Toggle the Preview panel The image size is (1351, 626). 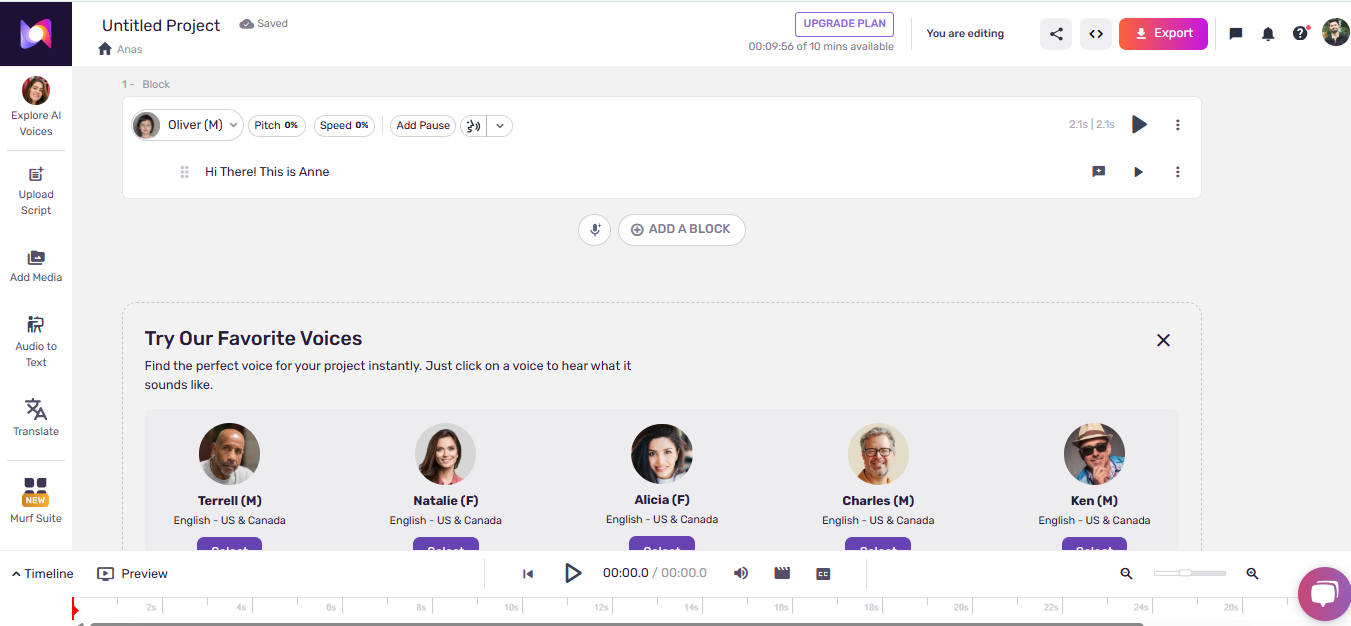(132, 574)
